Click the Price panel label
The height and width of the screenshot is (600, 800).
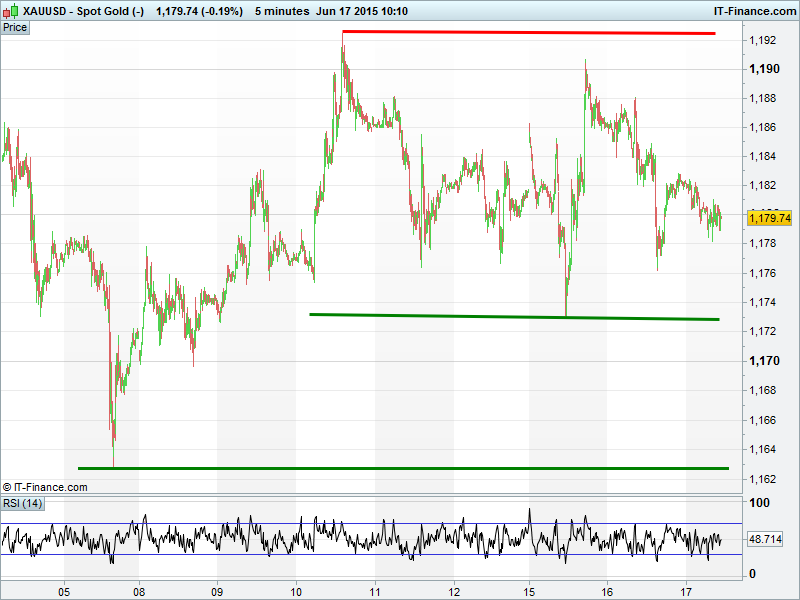tap(15, 27)
